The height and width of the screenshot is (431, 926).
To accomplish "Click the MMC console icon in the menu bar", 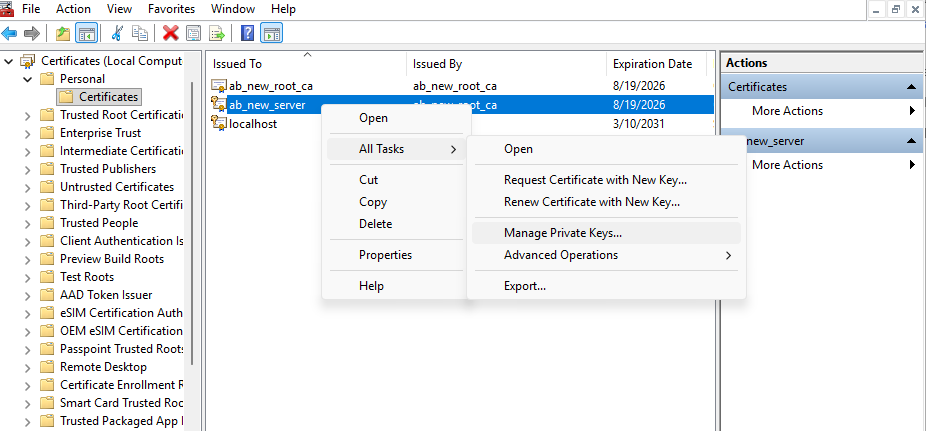I will 6,8.
